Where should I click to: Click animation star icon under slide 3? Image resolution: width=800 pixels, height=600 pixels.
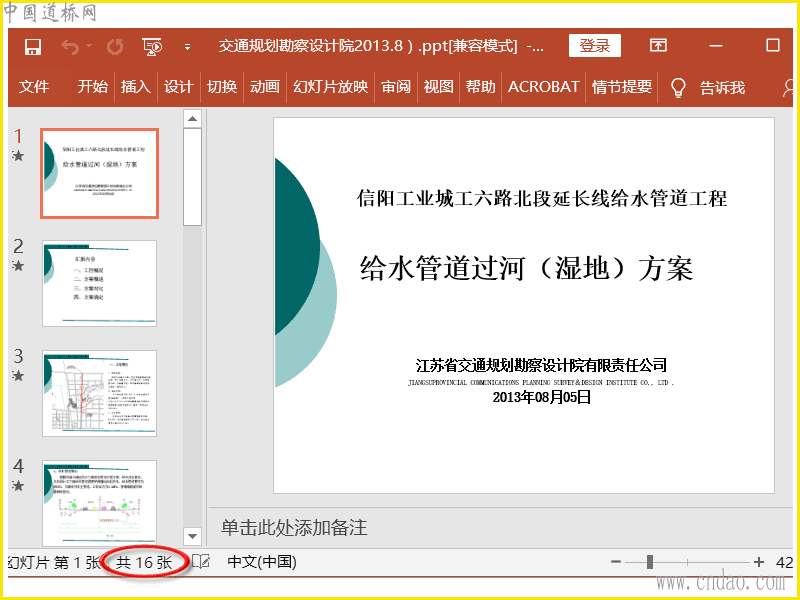[18, 376]
